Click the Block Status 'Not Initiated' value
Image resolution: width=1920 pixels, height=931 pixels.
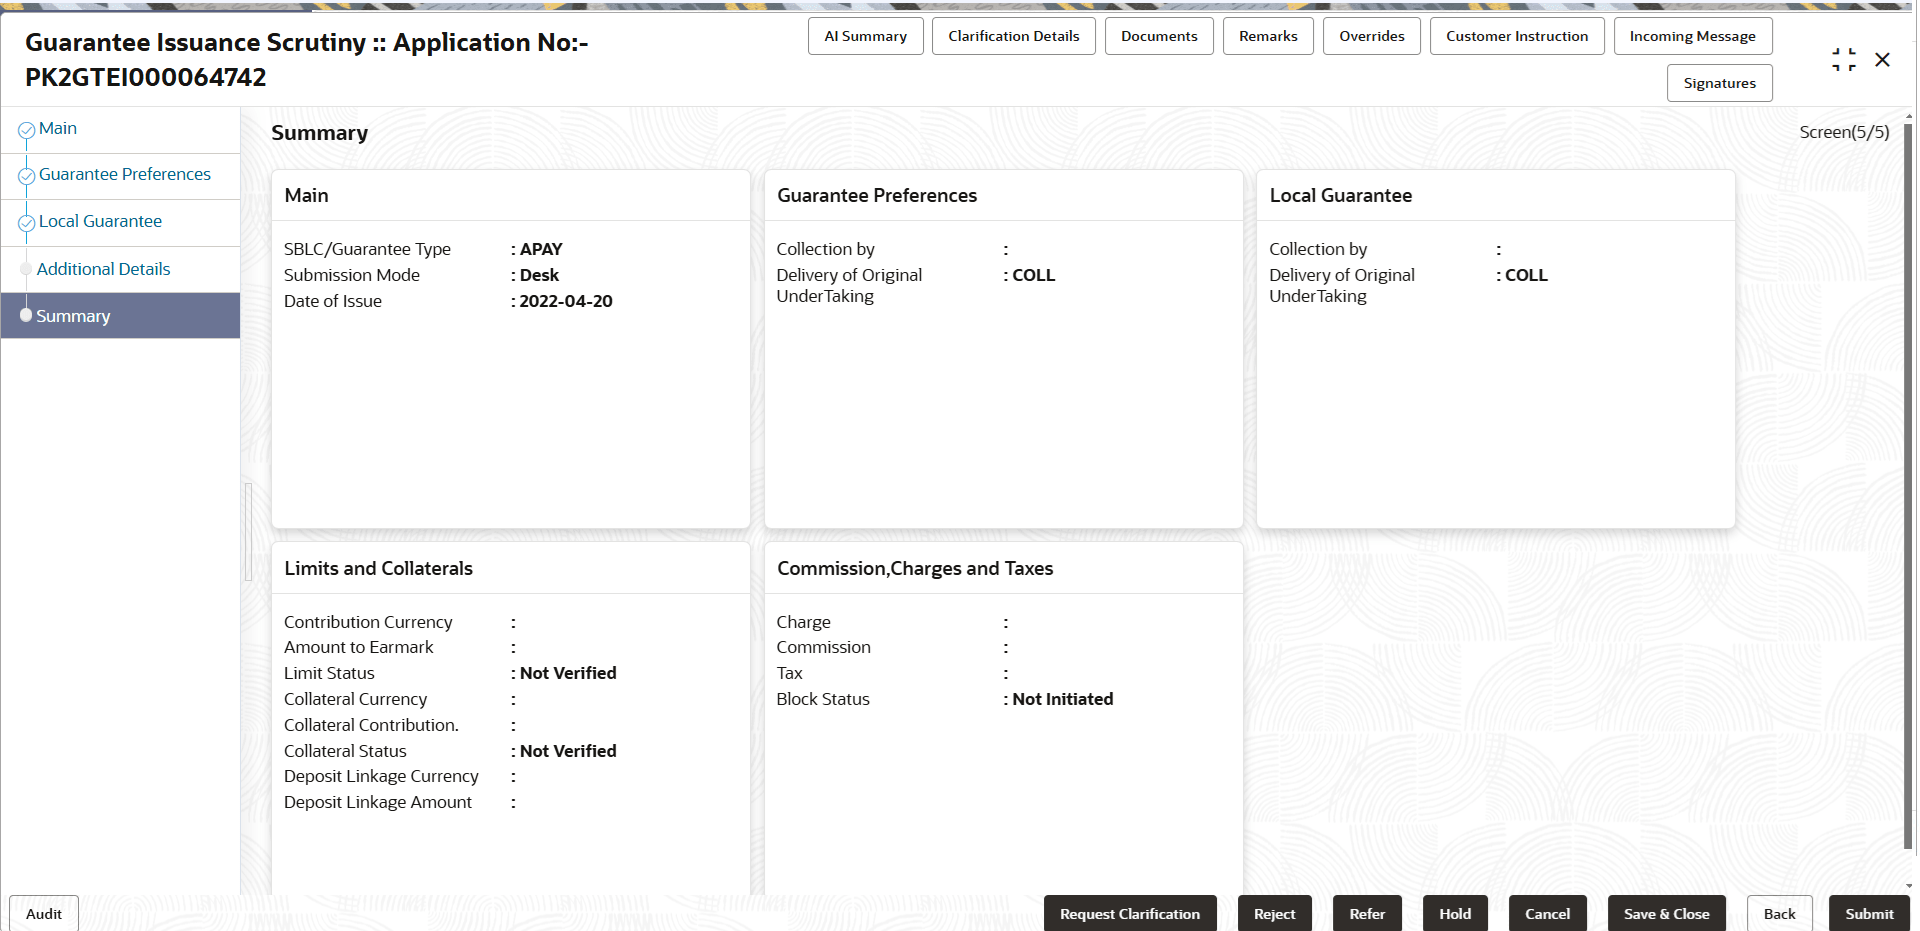[x=1063, y=699]
